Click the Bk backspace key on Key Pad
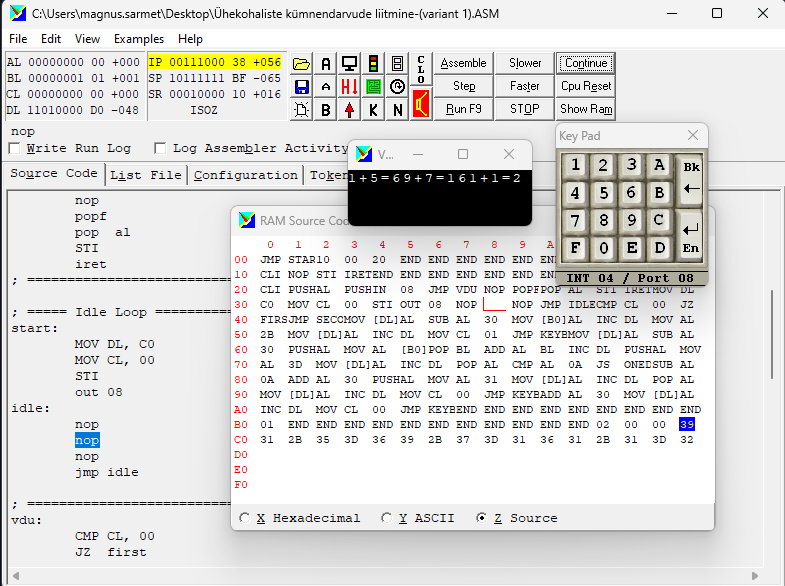The image size is (785, 586). click(x=691, y=179)
